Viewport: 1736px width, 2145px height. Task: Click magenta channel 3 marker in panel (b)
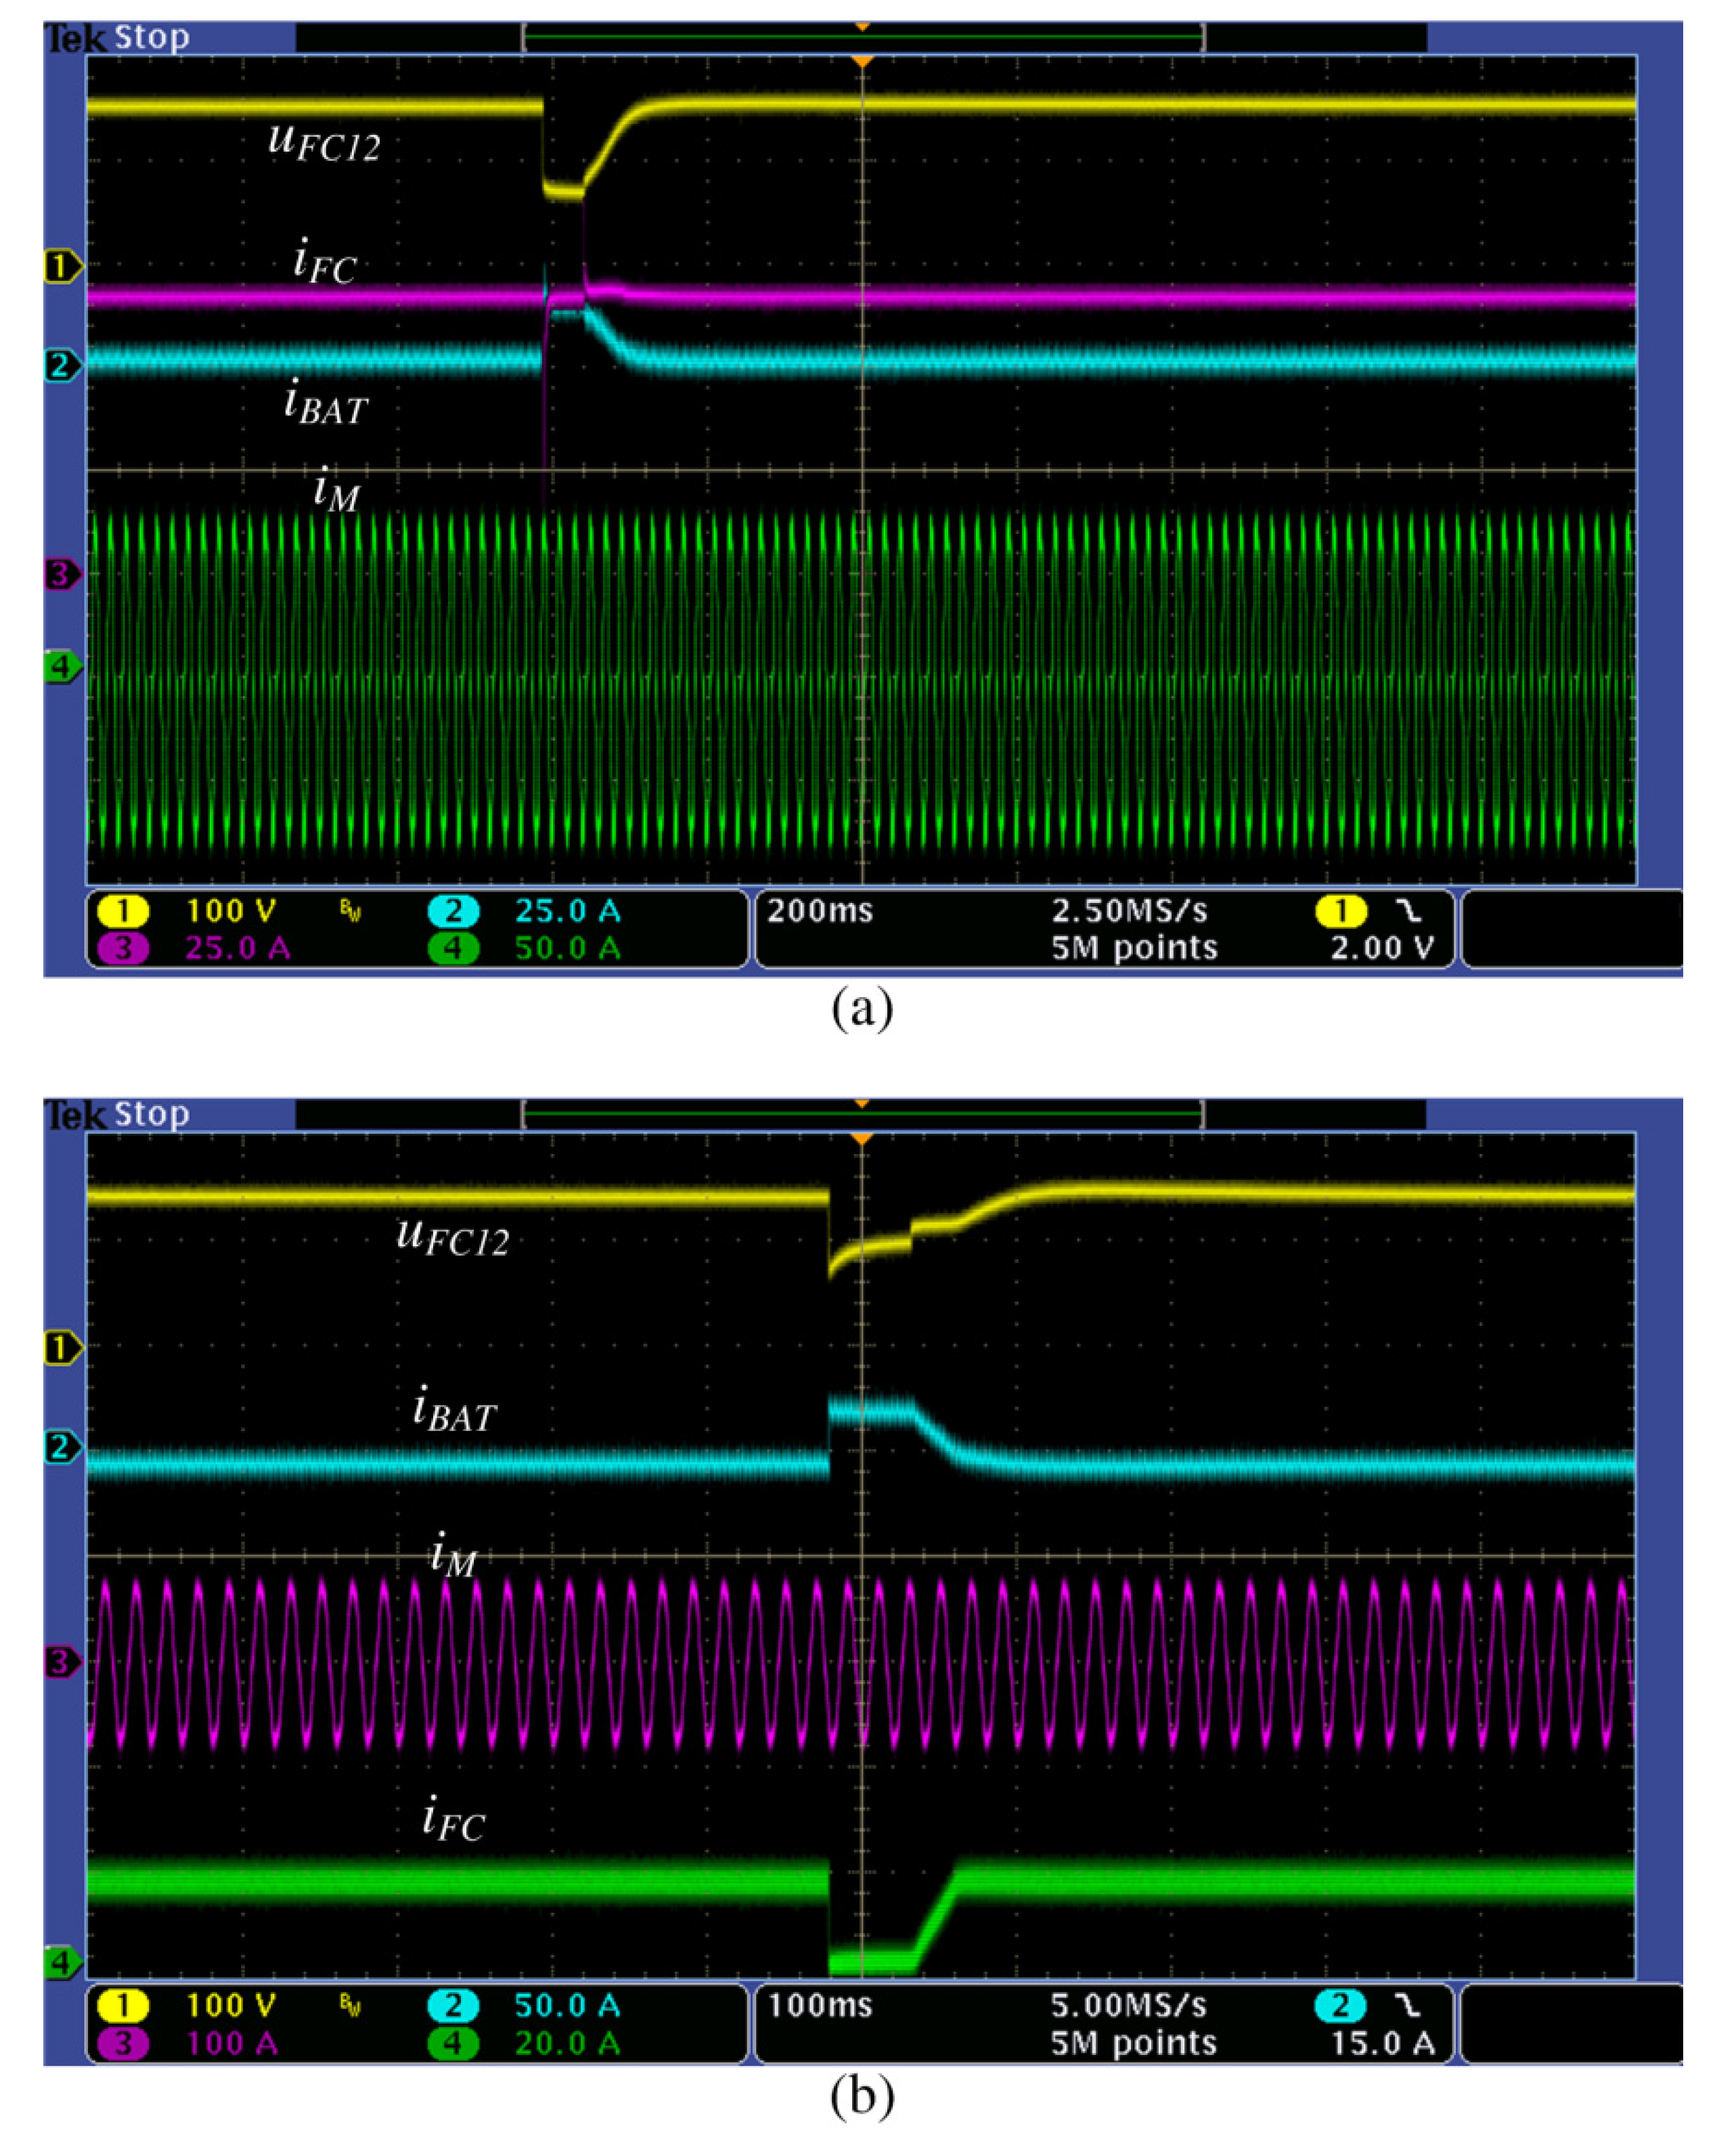62,1663
